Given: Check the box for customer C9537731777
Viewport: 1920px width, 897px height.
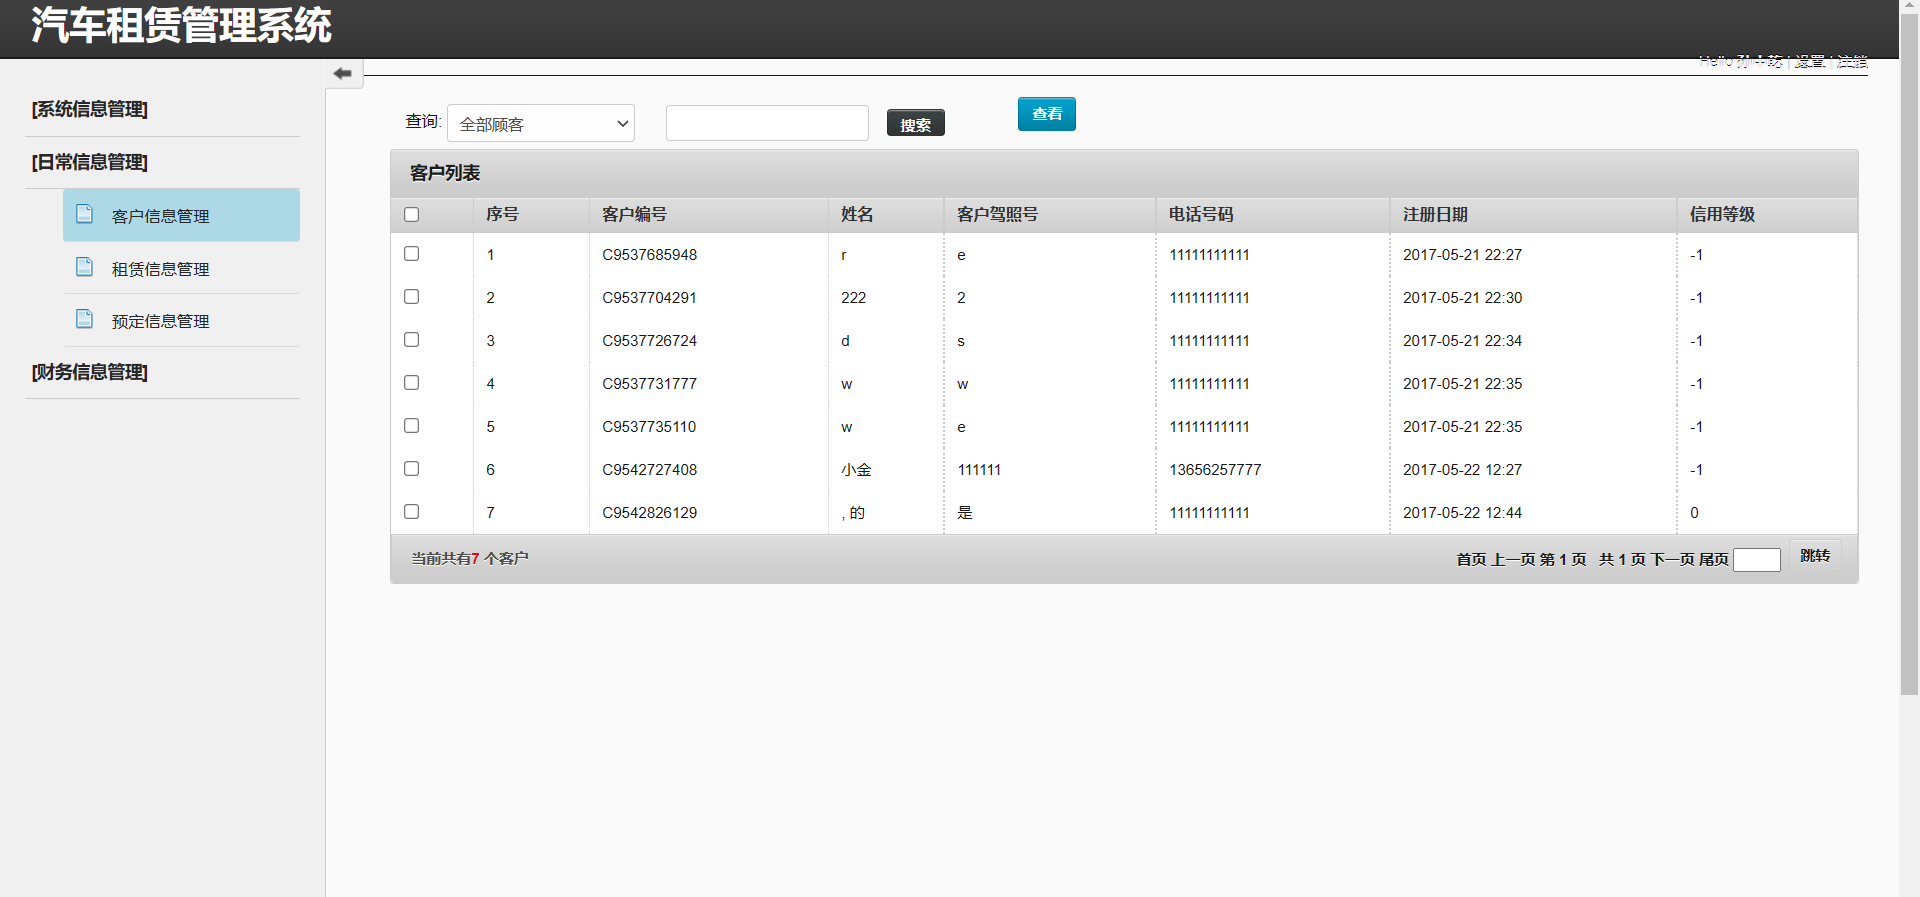Looking at the screenshot, I should [411, 382].
